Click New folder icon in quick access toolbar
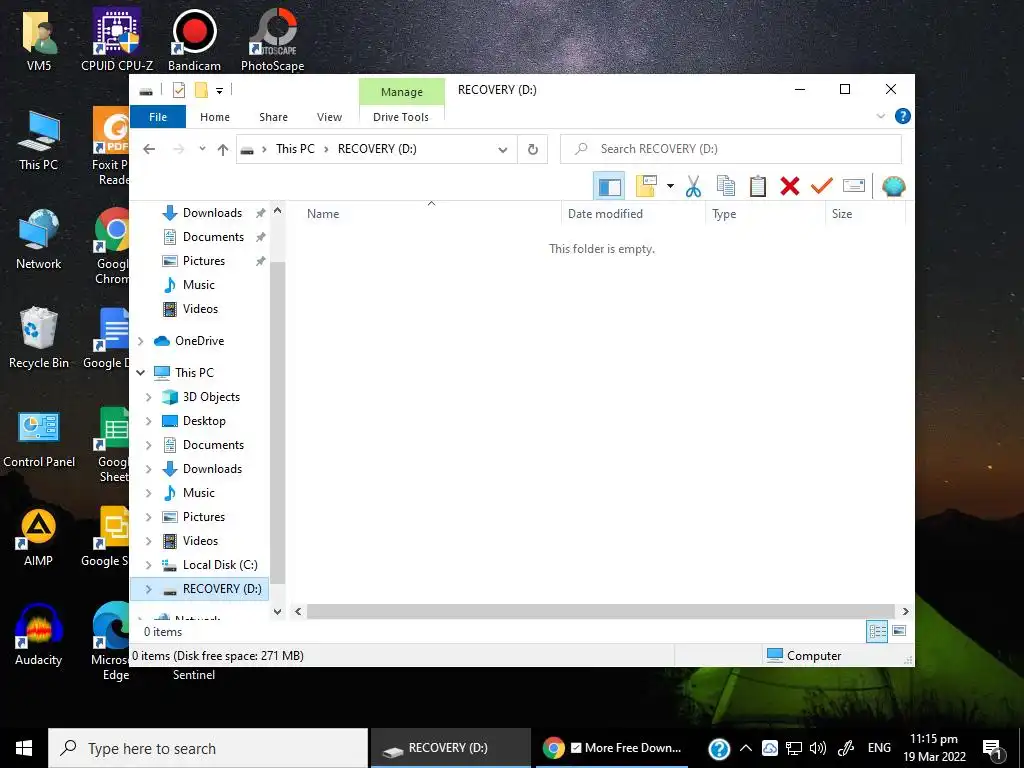 (x=201, y=90)
